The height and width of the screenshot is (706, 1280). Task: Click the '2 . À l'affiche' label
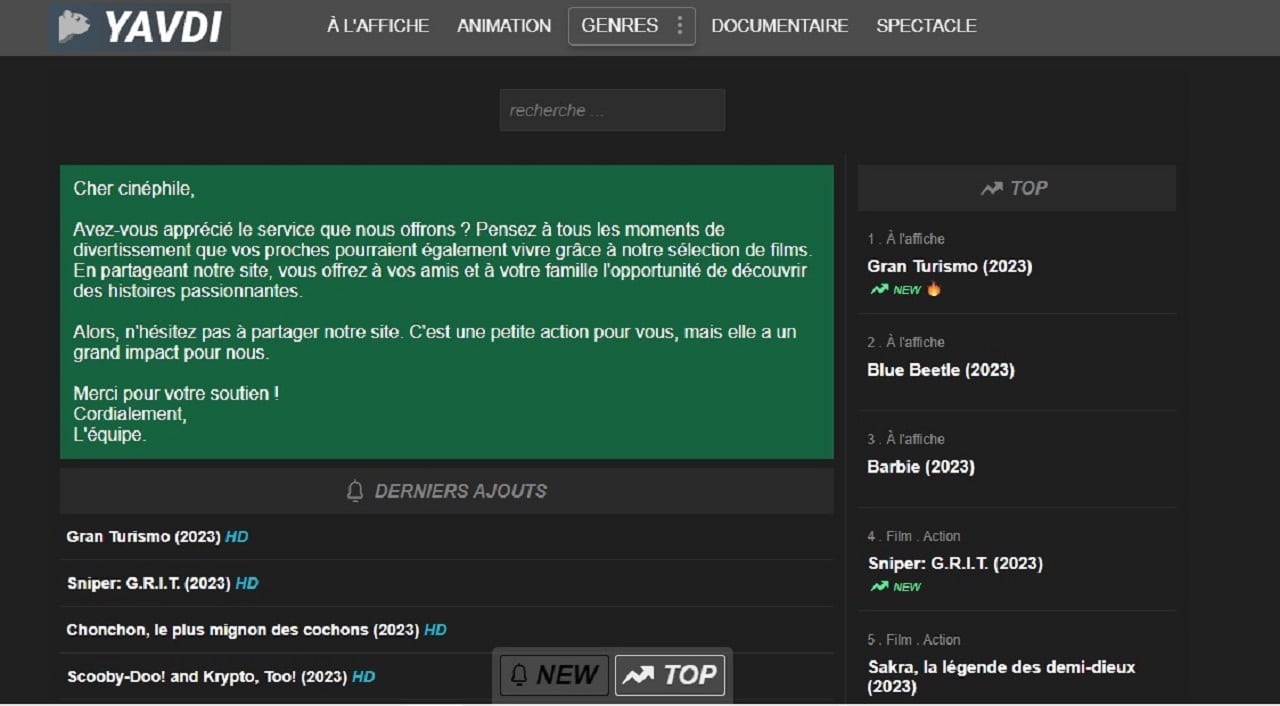click(906, 342)
